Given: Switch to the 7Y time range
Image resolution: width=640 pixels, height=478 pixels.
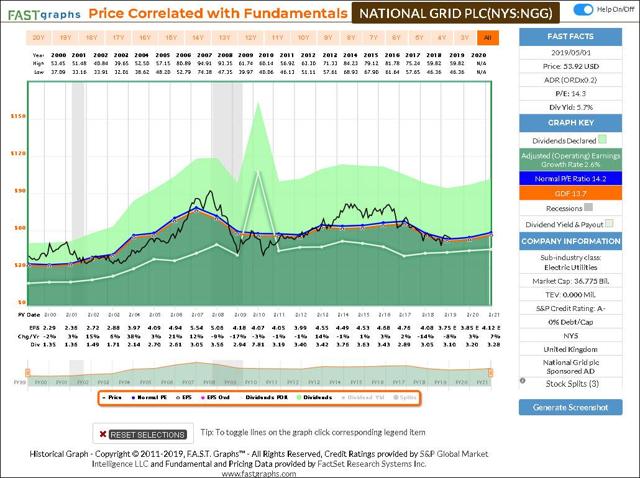Looking at the screenshot, I should point(373,38).
